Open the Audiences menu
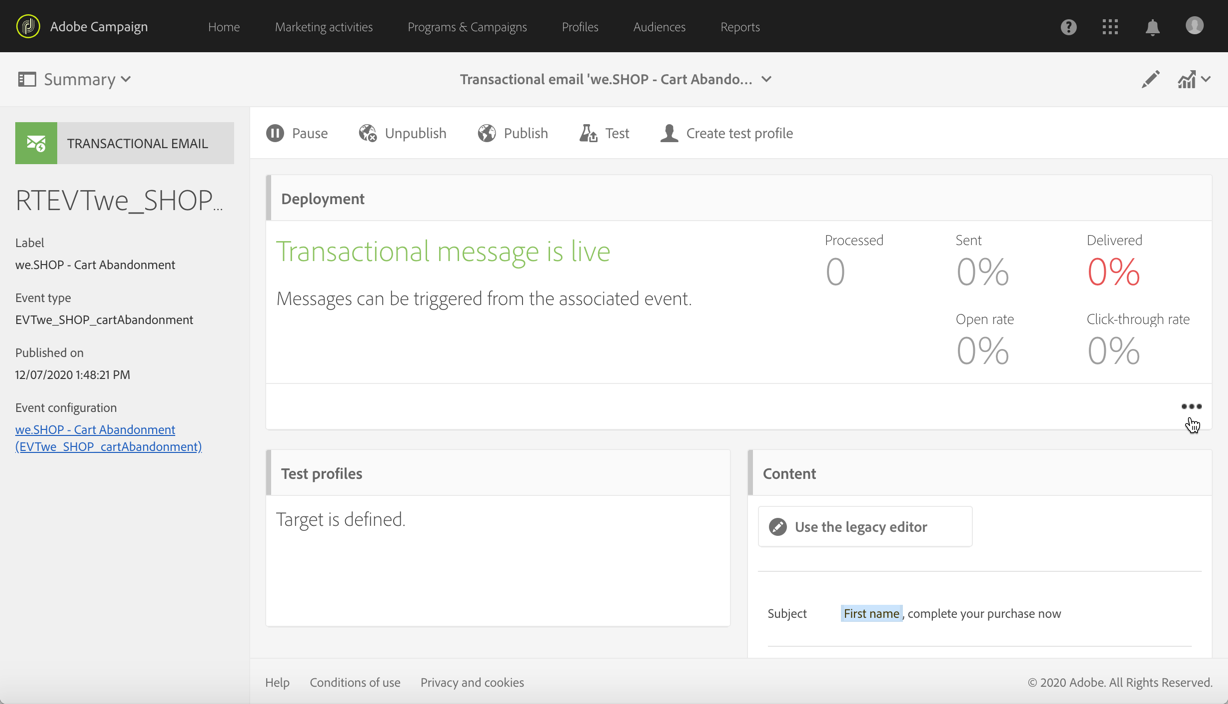Image resolution: width=1228 pixels, height=704 pixels. point(659,27)
